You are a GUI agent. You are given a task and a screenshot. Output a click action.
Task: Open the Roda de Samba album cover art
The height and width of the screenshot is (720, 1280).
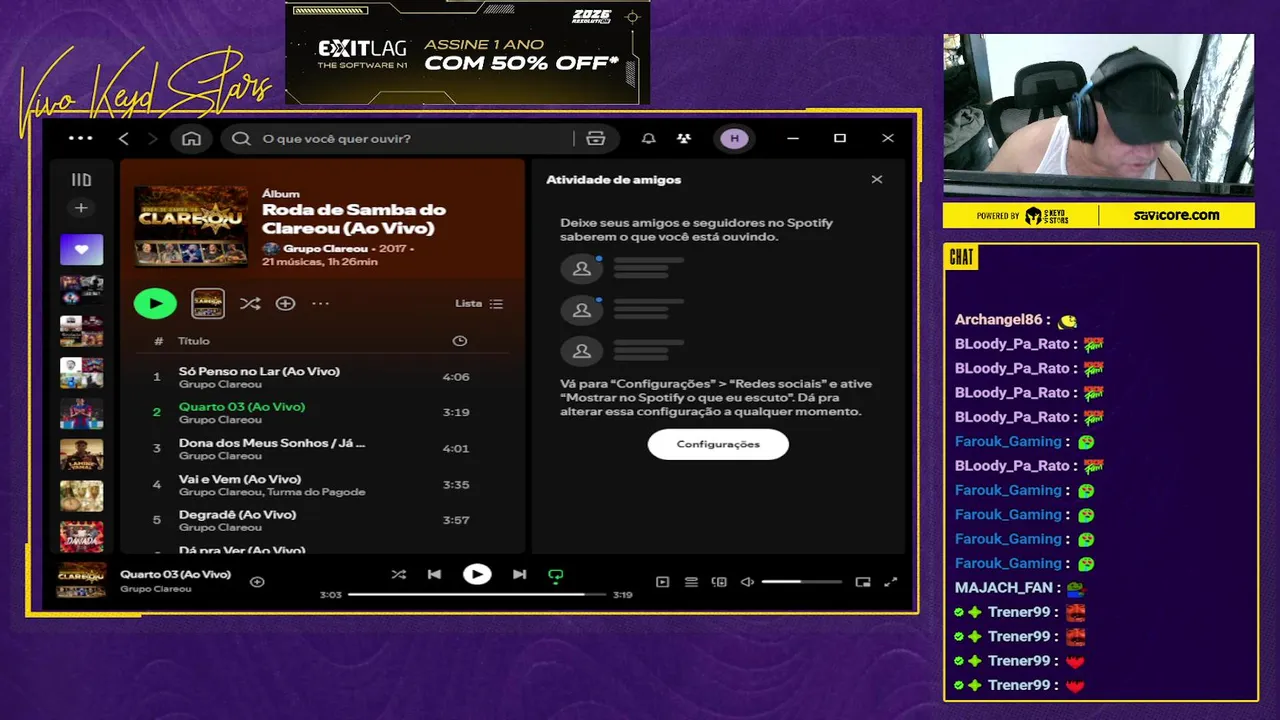191,226
